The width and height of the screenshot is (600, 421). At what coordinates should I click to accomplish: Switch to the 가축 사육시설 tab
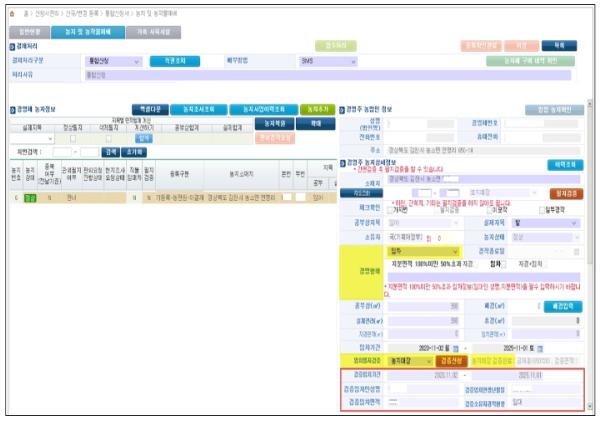click(153, 32)
